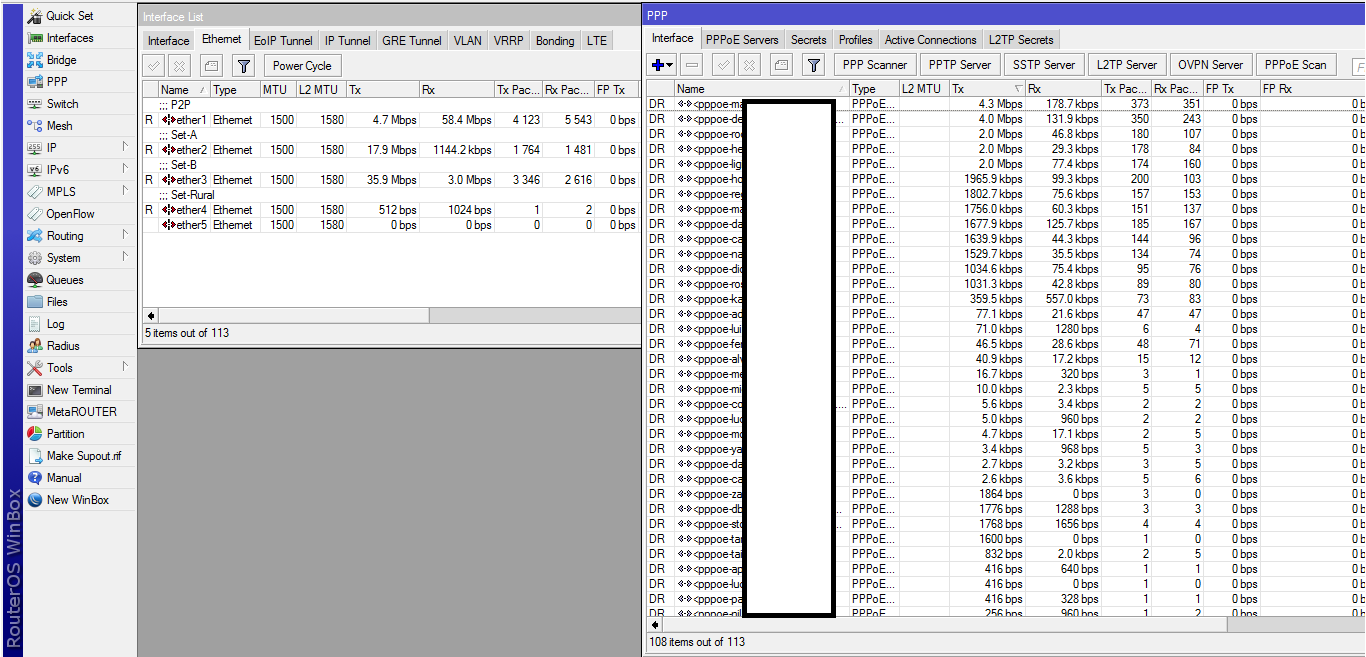The width and height of the screenshot is (1366, 657).
Task: Open the GRE Tunnel tab
Action: [x=412, y=41]
